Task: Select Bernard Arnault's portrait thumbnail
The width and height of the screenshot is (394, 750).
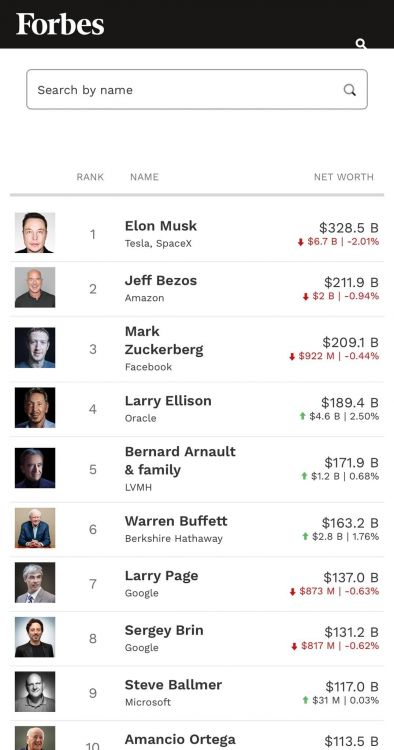Action: [35, 468]
